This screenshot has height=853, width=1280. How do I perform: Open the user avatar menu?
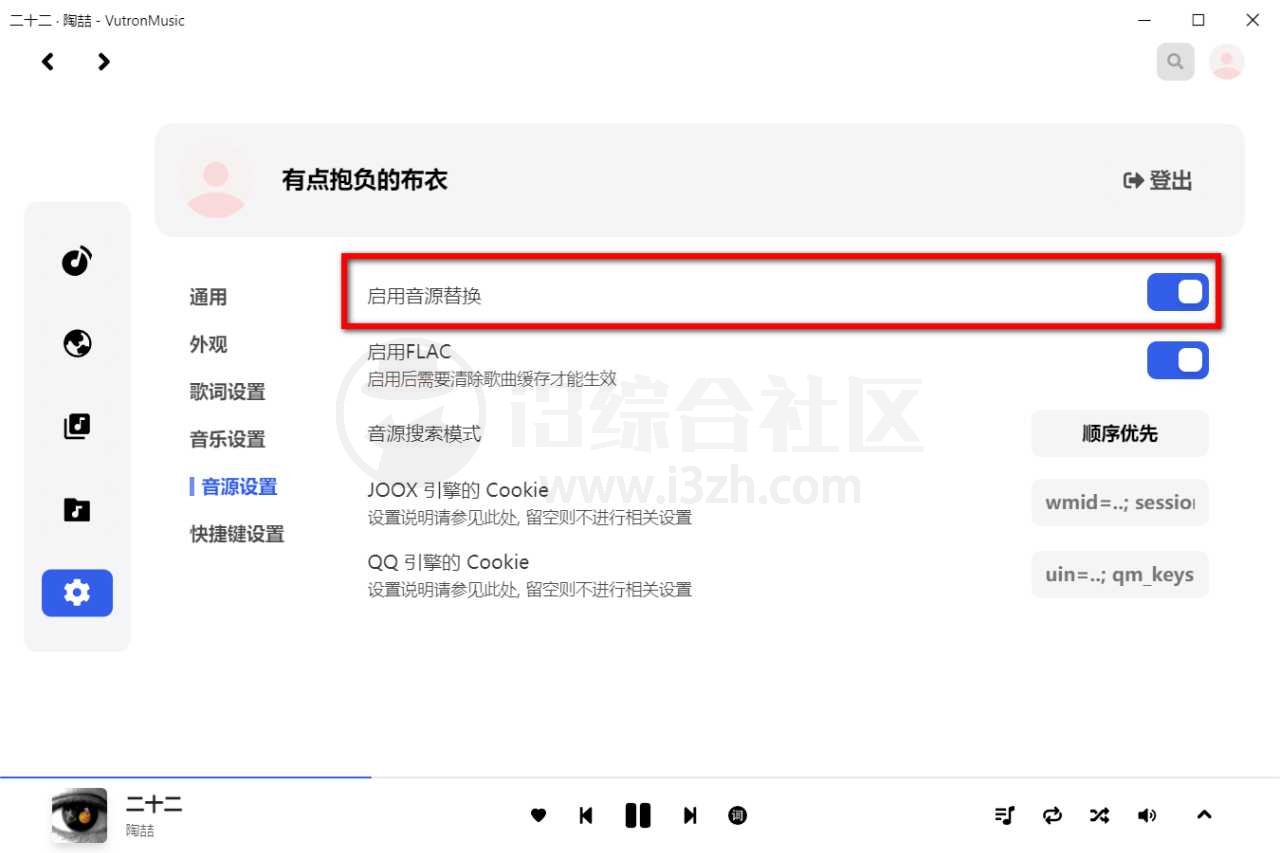[x=1226, y=61]
